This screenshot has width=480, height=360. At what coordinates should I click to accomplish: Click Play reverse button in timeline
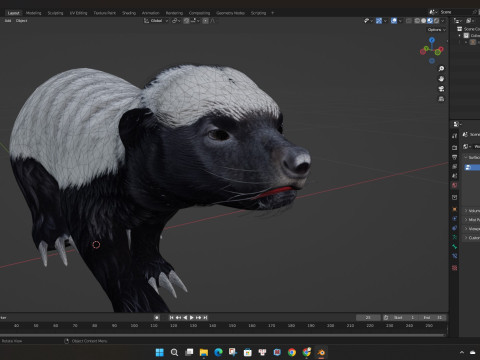[185, 318]
